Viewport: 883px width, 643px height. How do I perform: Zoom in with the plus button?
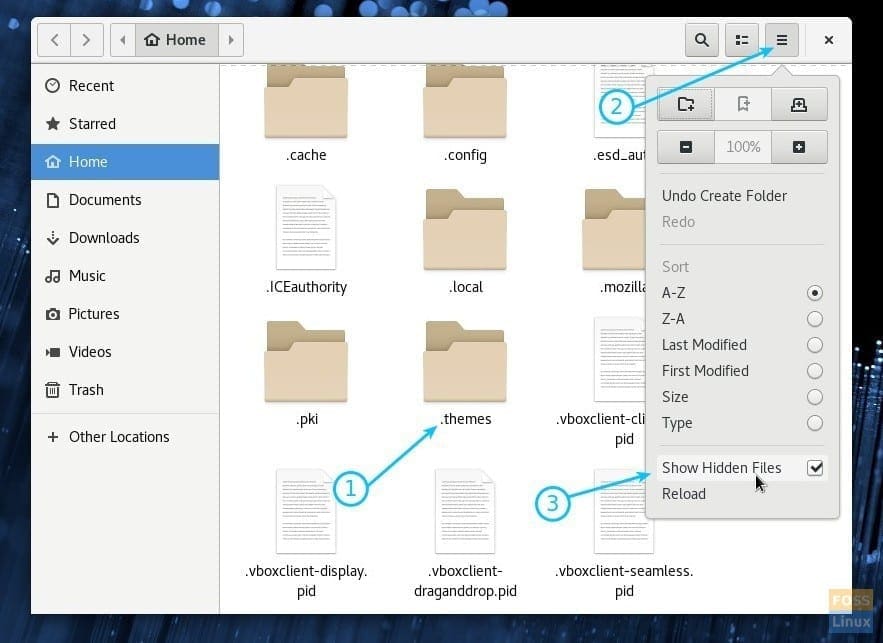(799, 147)
